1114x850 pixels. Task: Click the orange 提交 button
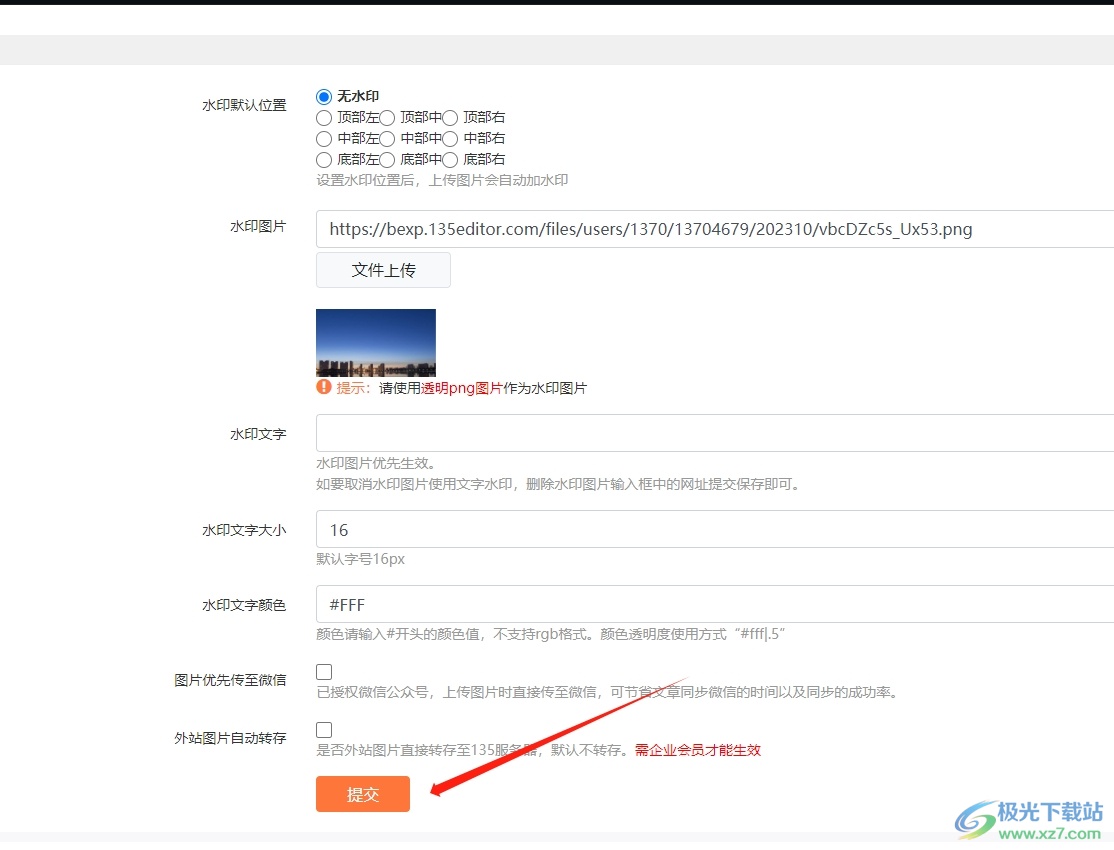[363, 794]
